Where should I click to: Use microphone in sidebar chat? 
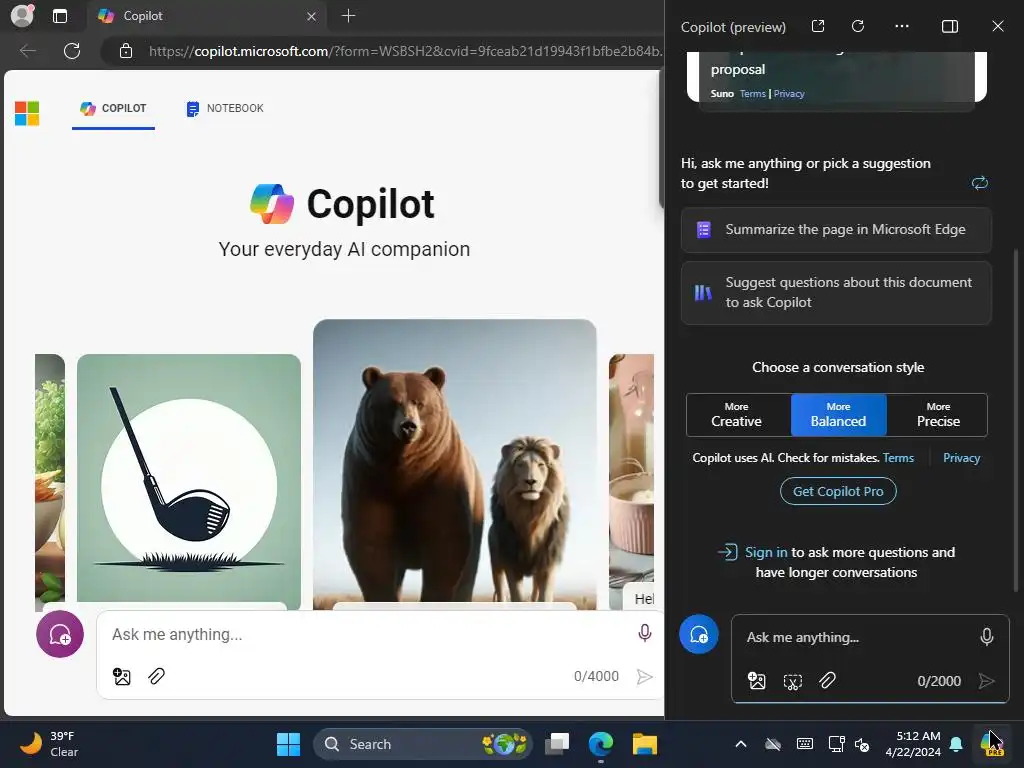pyautogui.click(x=987, y=637)
